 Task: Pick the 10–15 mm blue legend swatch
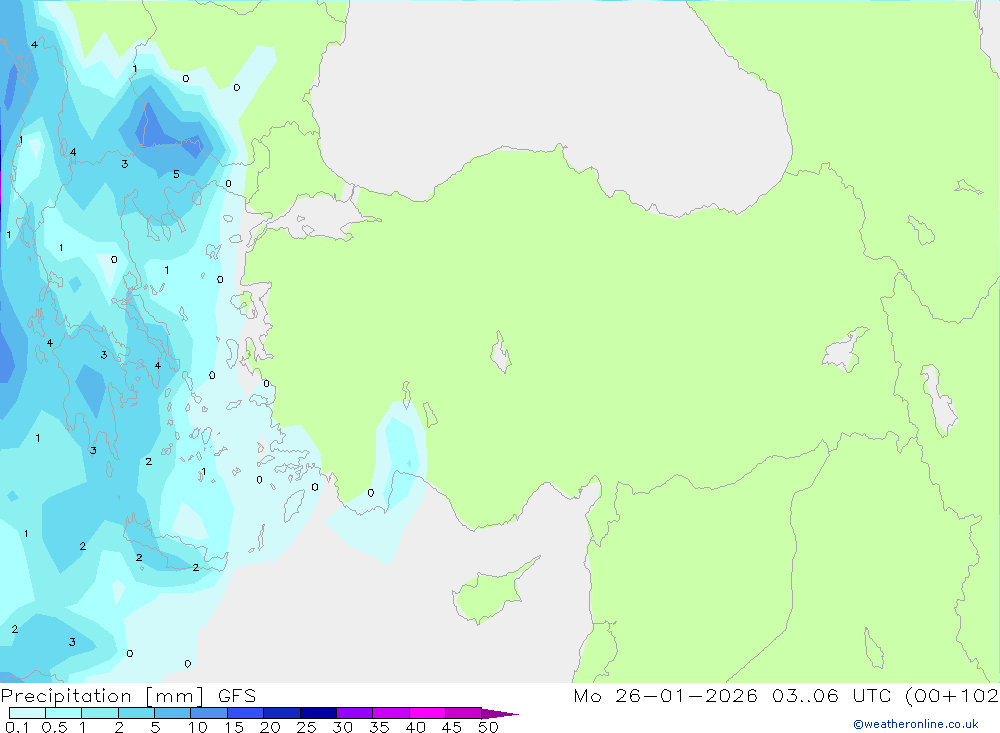pyautogui.click(x=209, y=713)
